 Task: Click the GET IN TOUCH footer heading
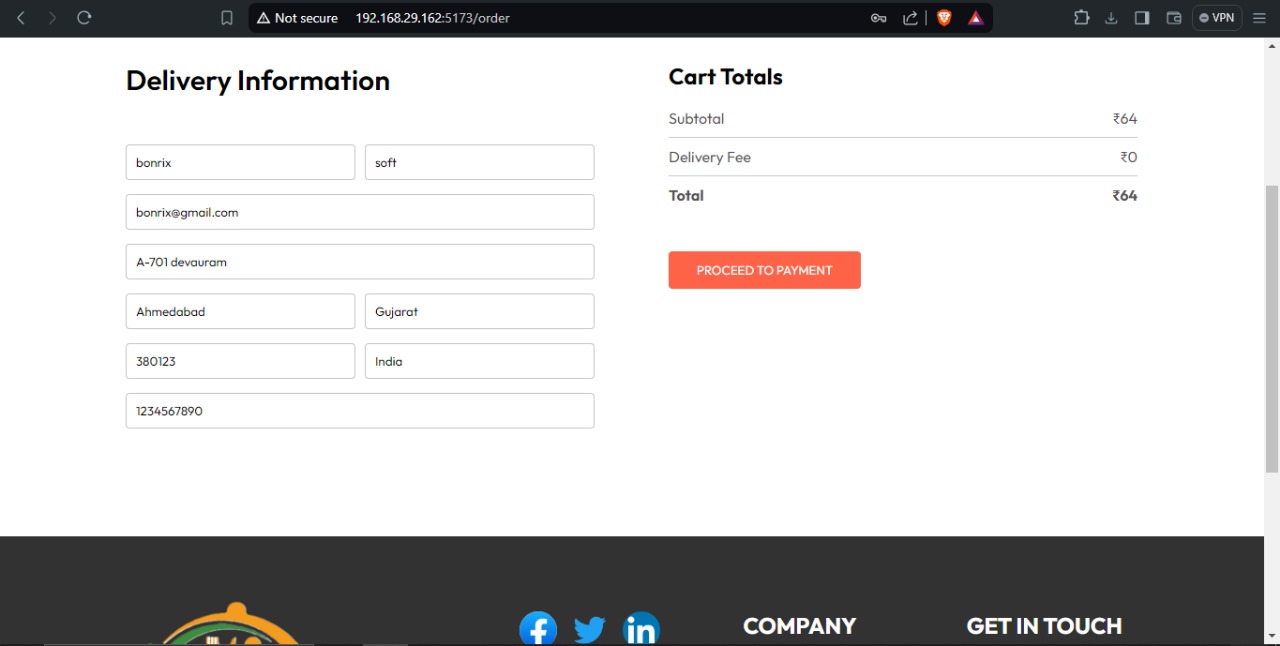(1044, 626)
